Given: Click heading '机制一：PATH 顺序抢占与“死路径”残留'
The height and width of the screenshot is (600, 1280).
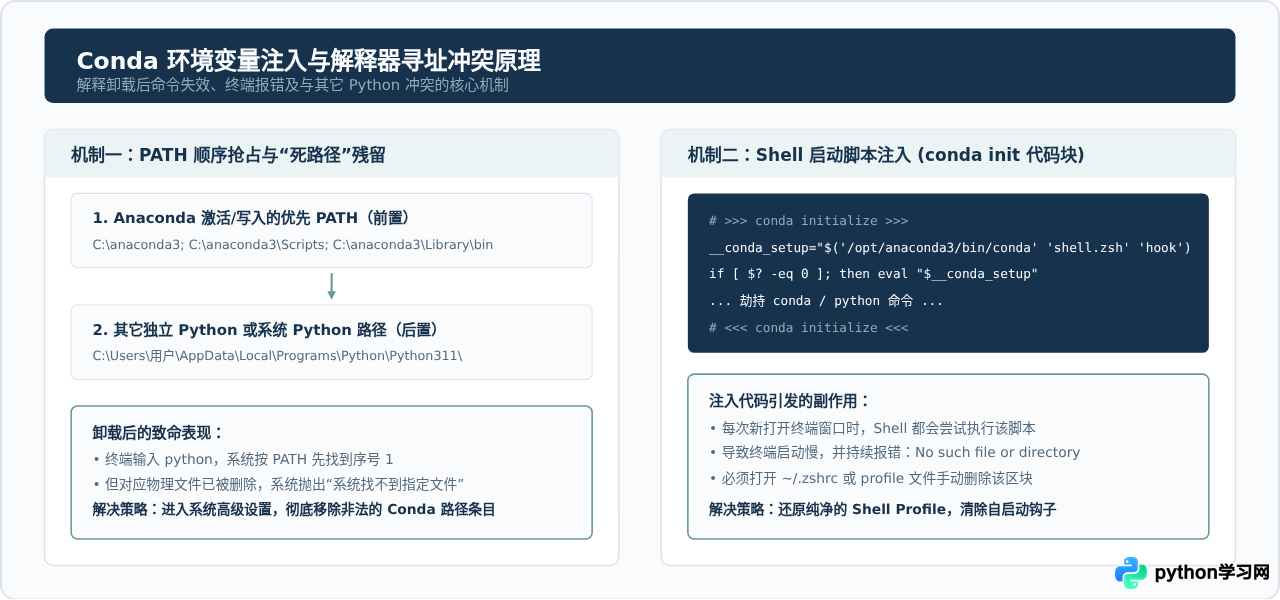Looking at the screenshot, I should [x=229, y=155].
